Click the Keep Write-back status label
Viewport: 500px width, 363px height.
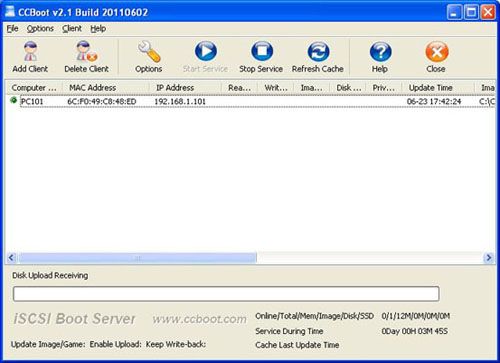(x=176, y=344)
